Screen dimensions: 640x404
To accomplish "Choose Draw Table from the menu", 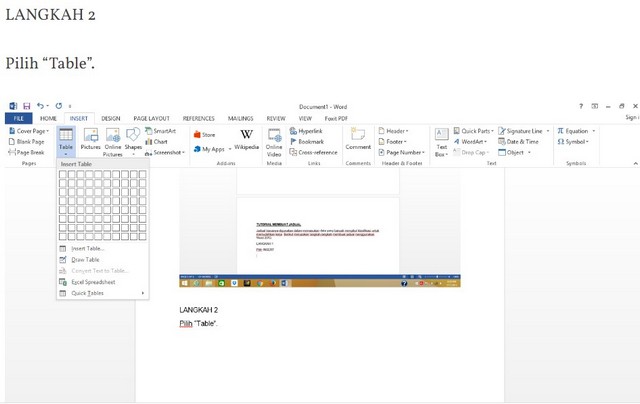I will tap(85, 259).
